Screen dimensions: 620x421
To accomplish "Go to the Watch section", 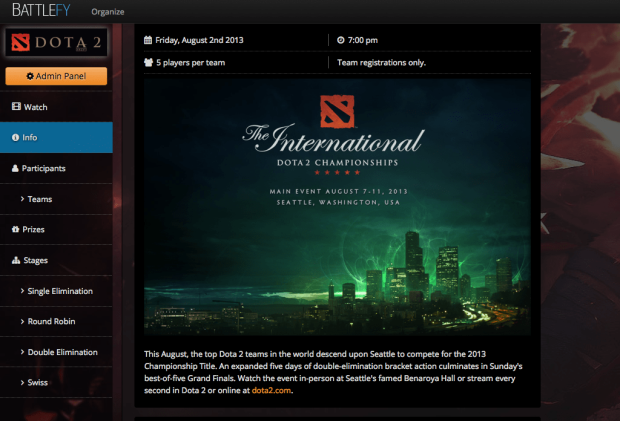I will tap(56, 107).
